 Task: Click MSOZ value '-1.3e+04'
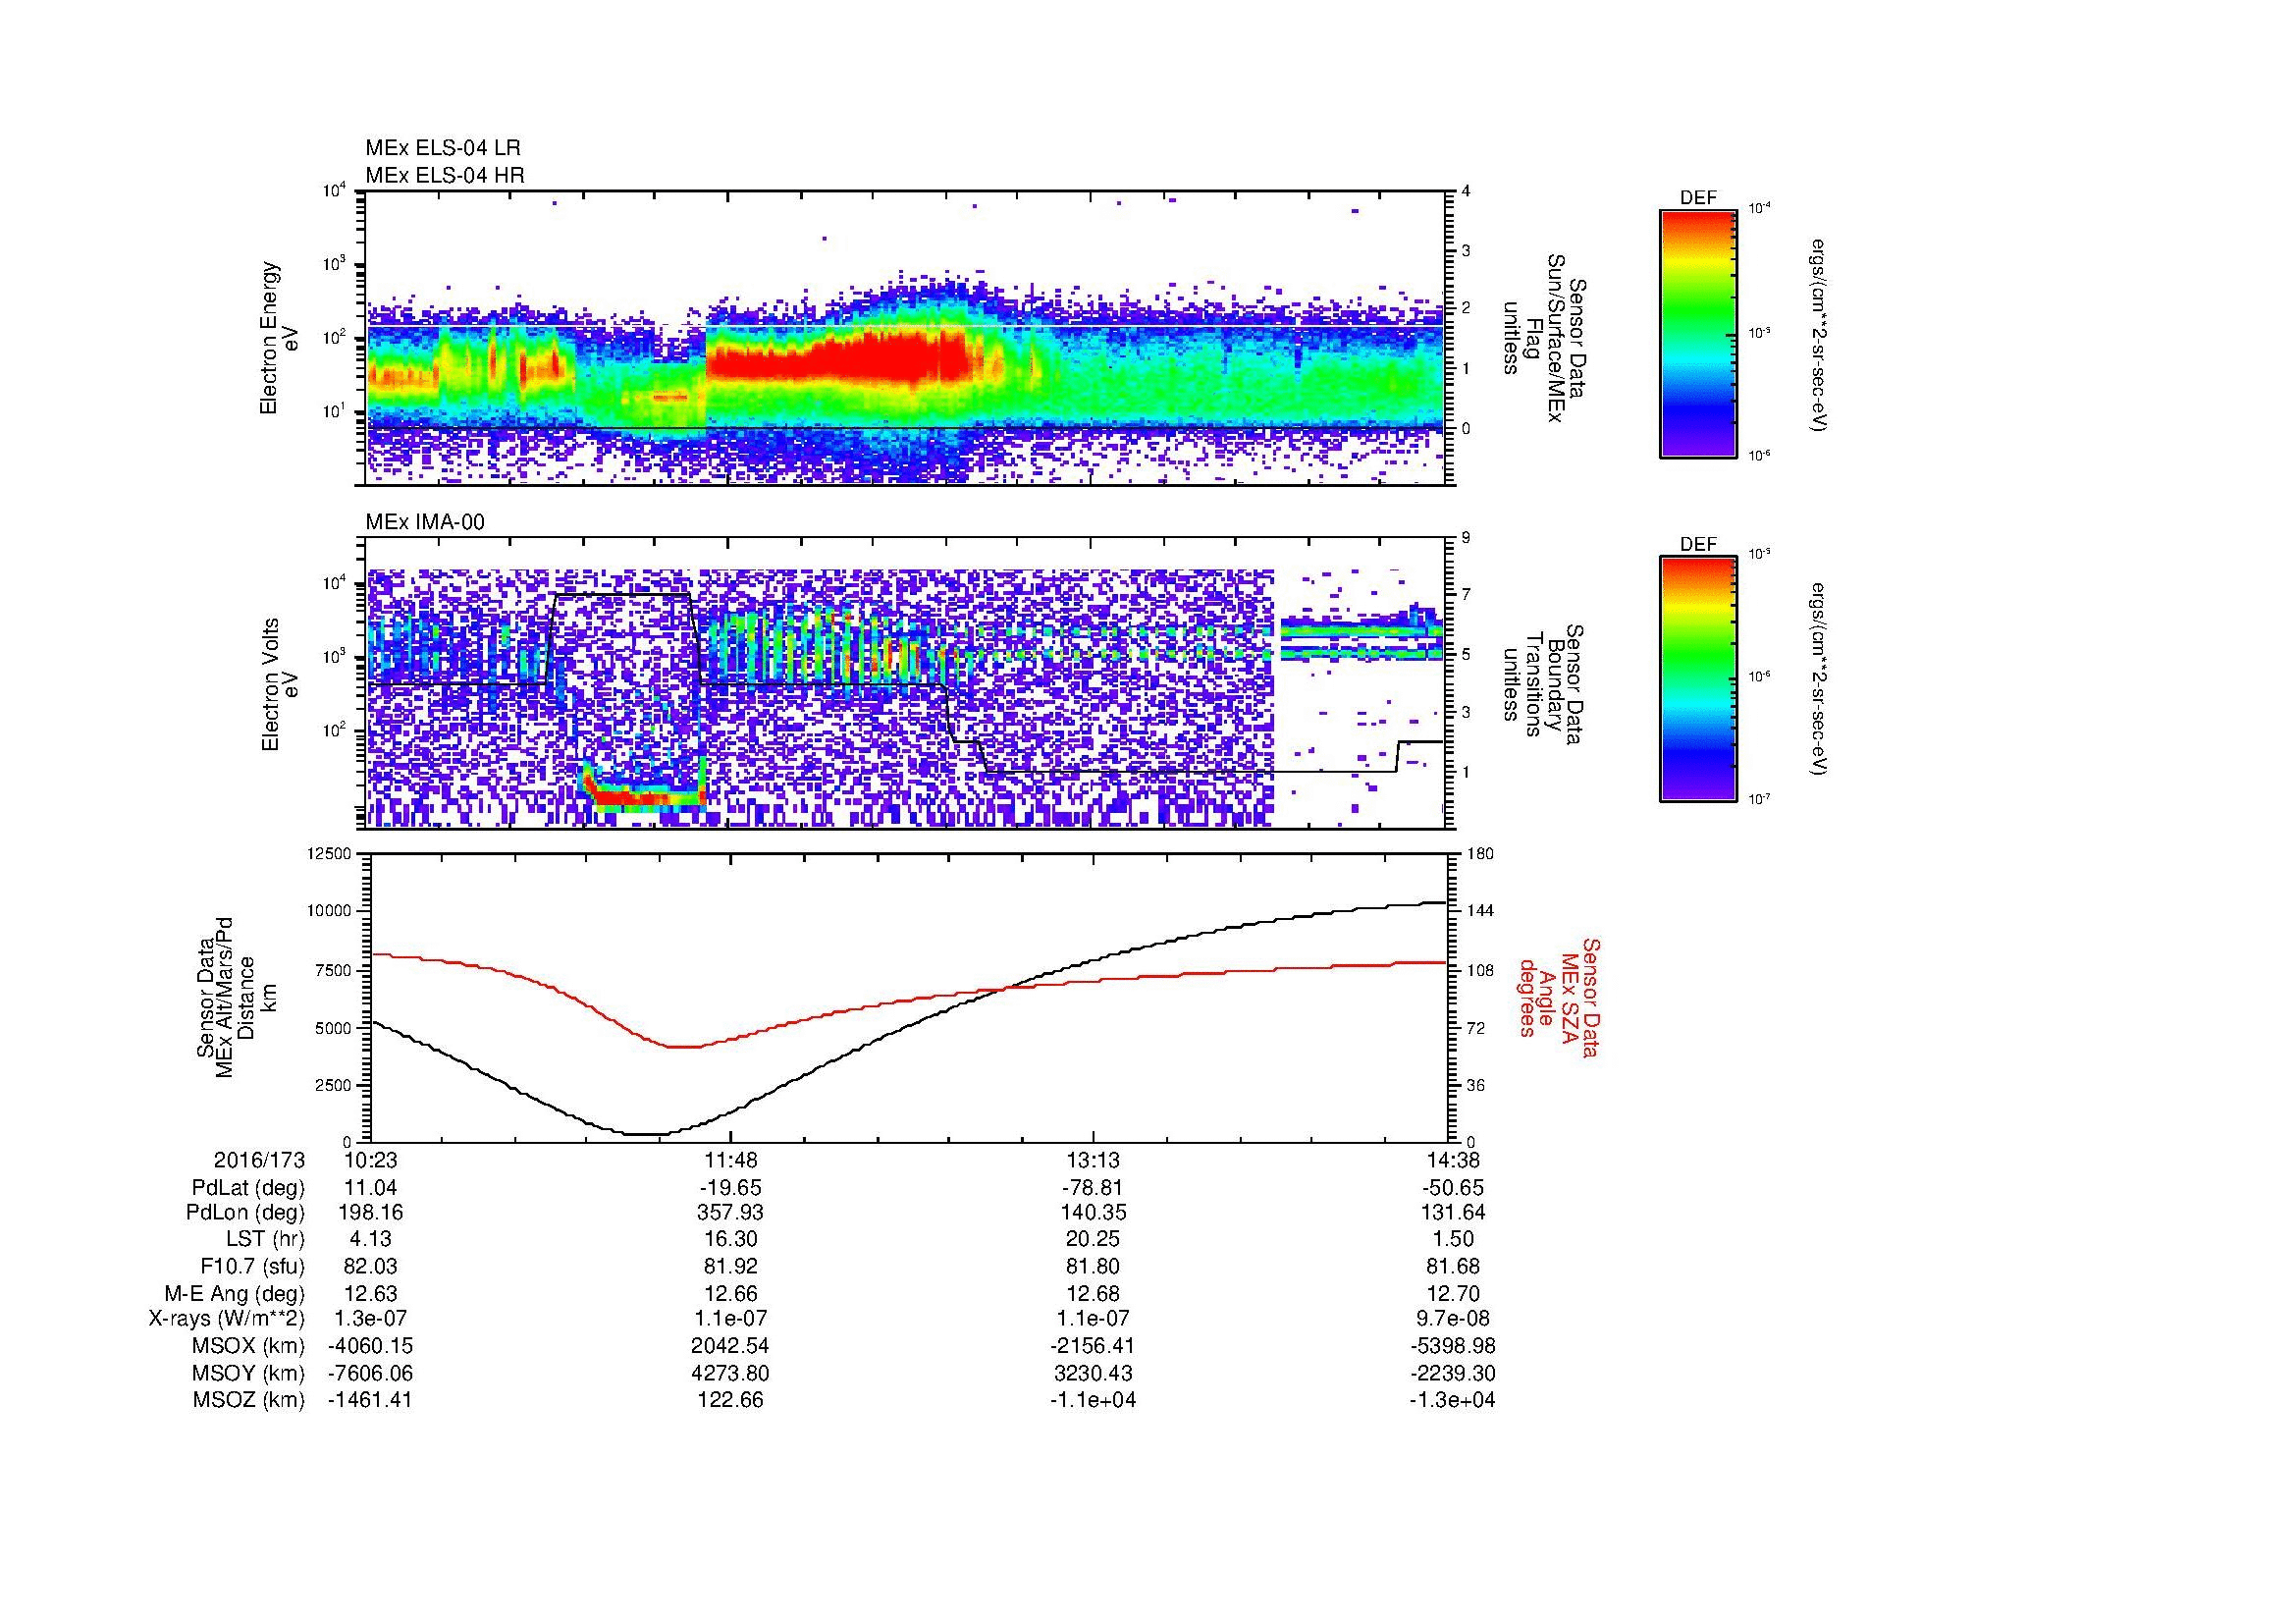(1454, 1400)
